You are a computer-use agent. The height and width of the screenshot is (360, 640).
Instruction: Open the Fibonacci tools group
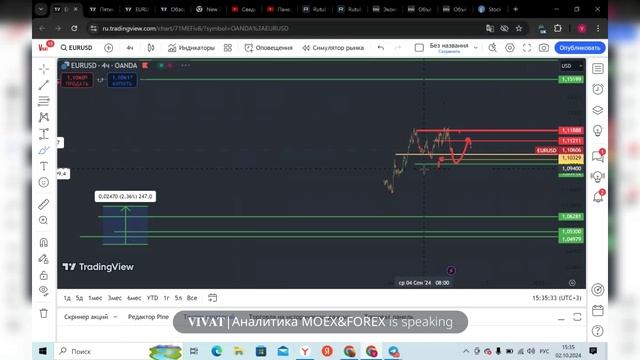[x=44, y=101]
